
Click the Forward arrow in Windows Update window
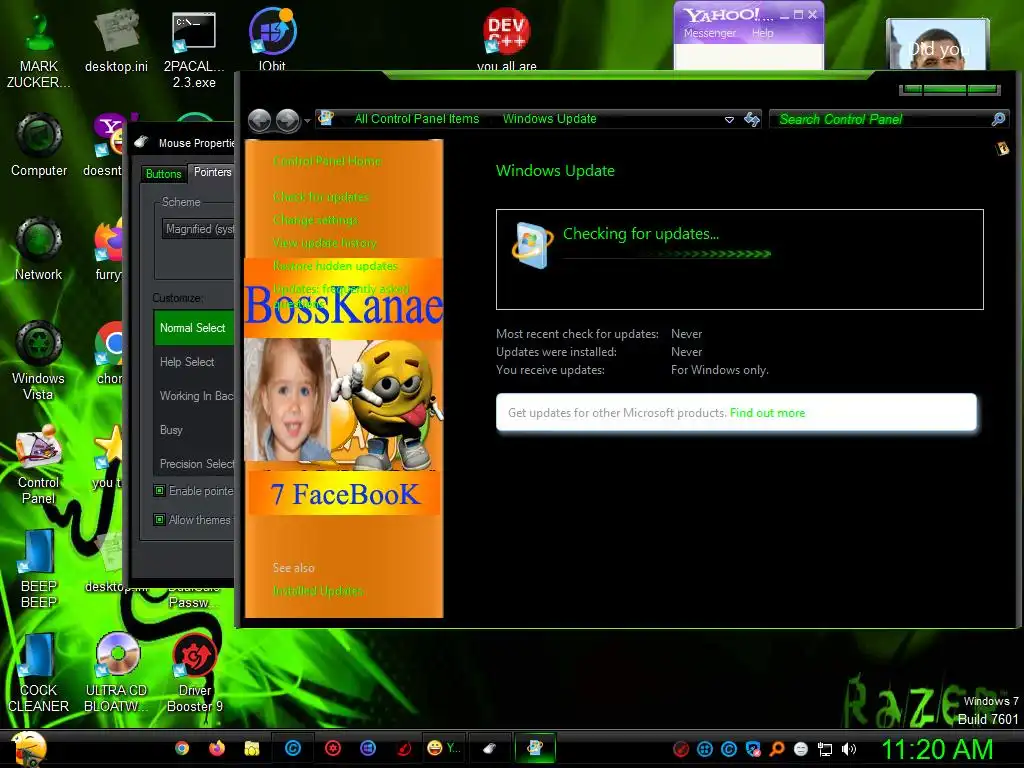[287, 120]
